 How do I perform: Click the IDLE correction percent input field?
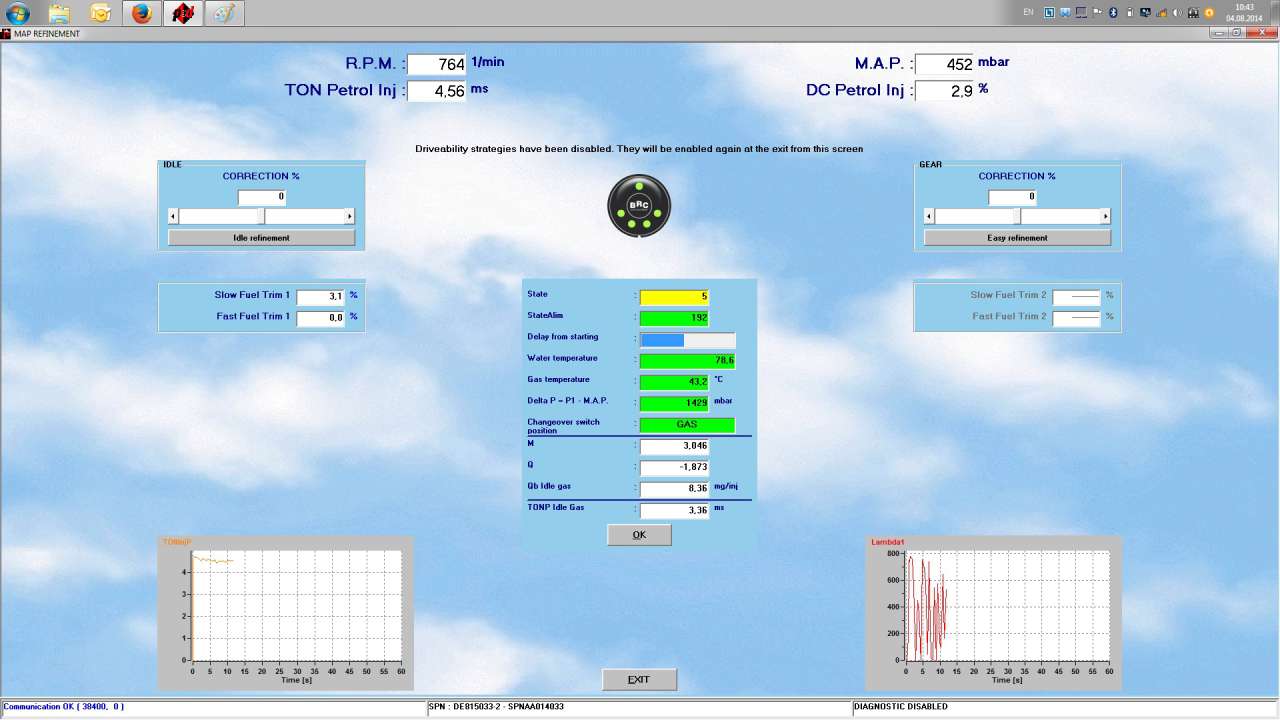262,197
